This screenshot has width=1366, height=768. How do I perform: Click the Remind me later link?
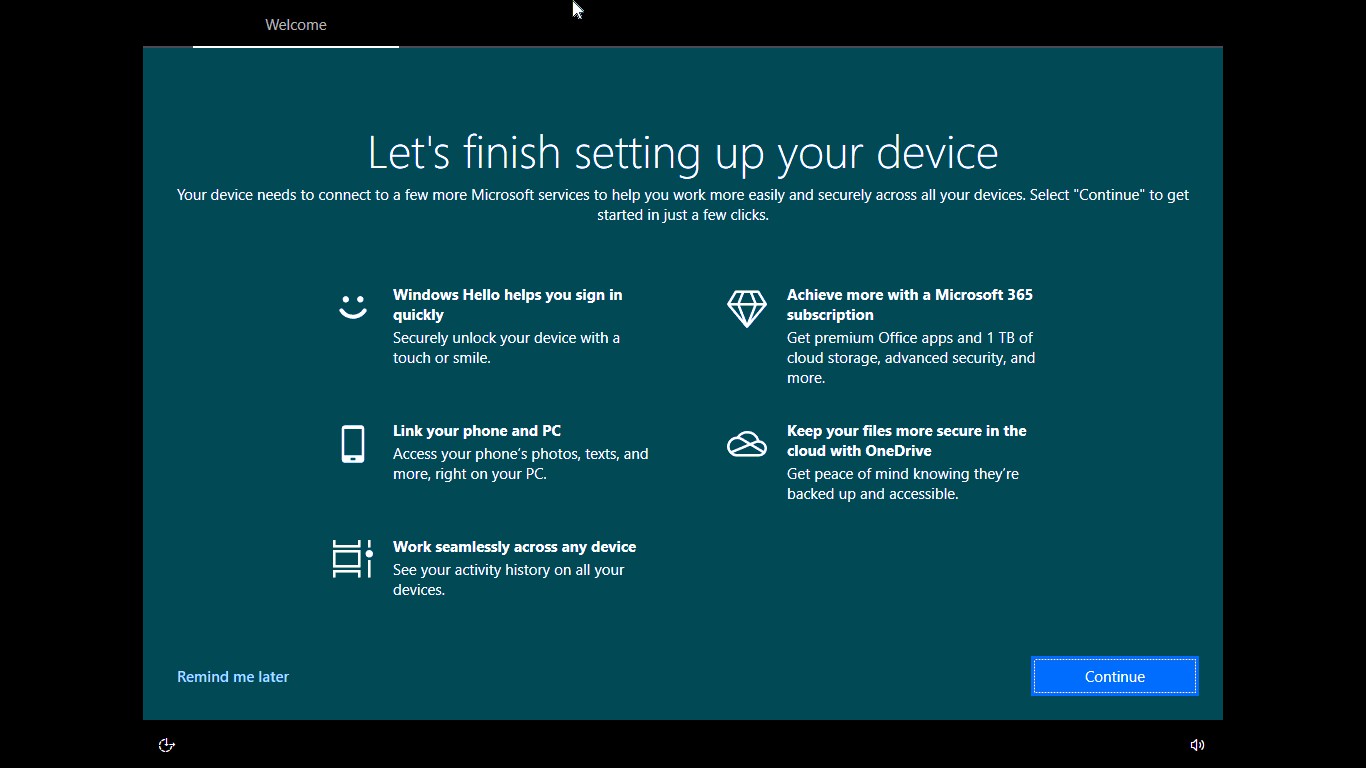233,677
